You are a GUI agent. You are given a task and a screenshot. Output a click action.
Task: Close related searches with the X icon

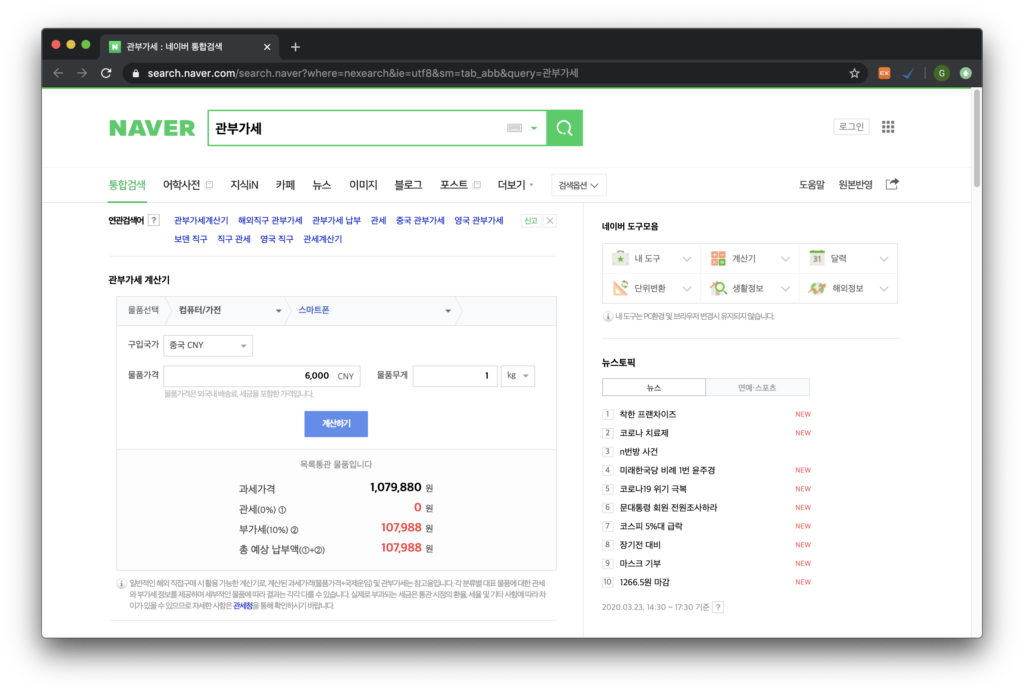[550, 221]
